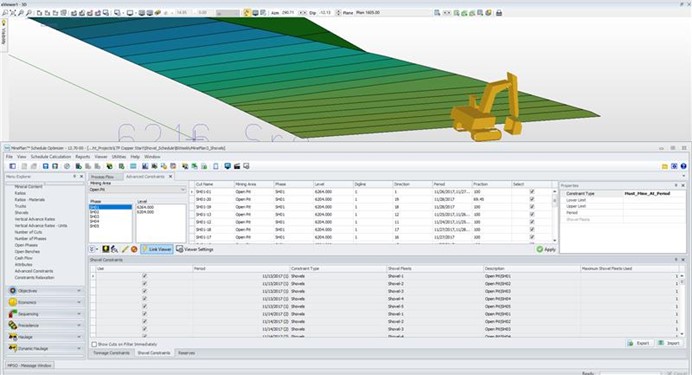Toggle Select checkbox for cut SH01-12
The height and width of the screenshot is (375, 692).
pos(532,222)
